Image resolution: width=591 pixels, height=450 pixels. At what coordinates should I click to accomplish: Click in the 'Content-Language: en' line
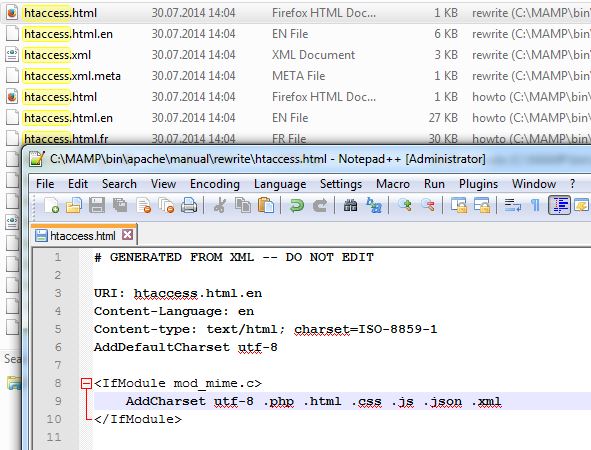(x=174, y=311)
